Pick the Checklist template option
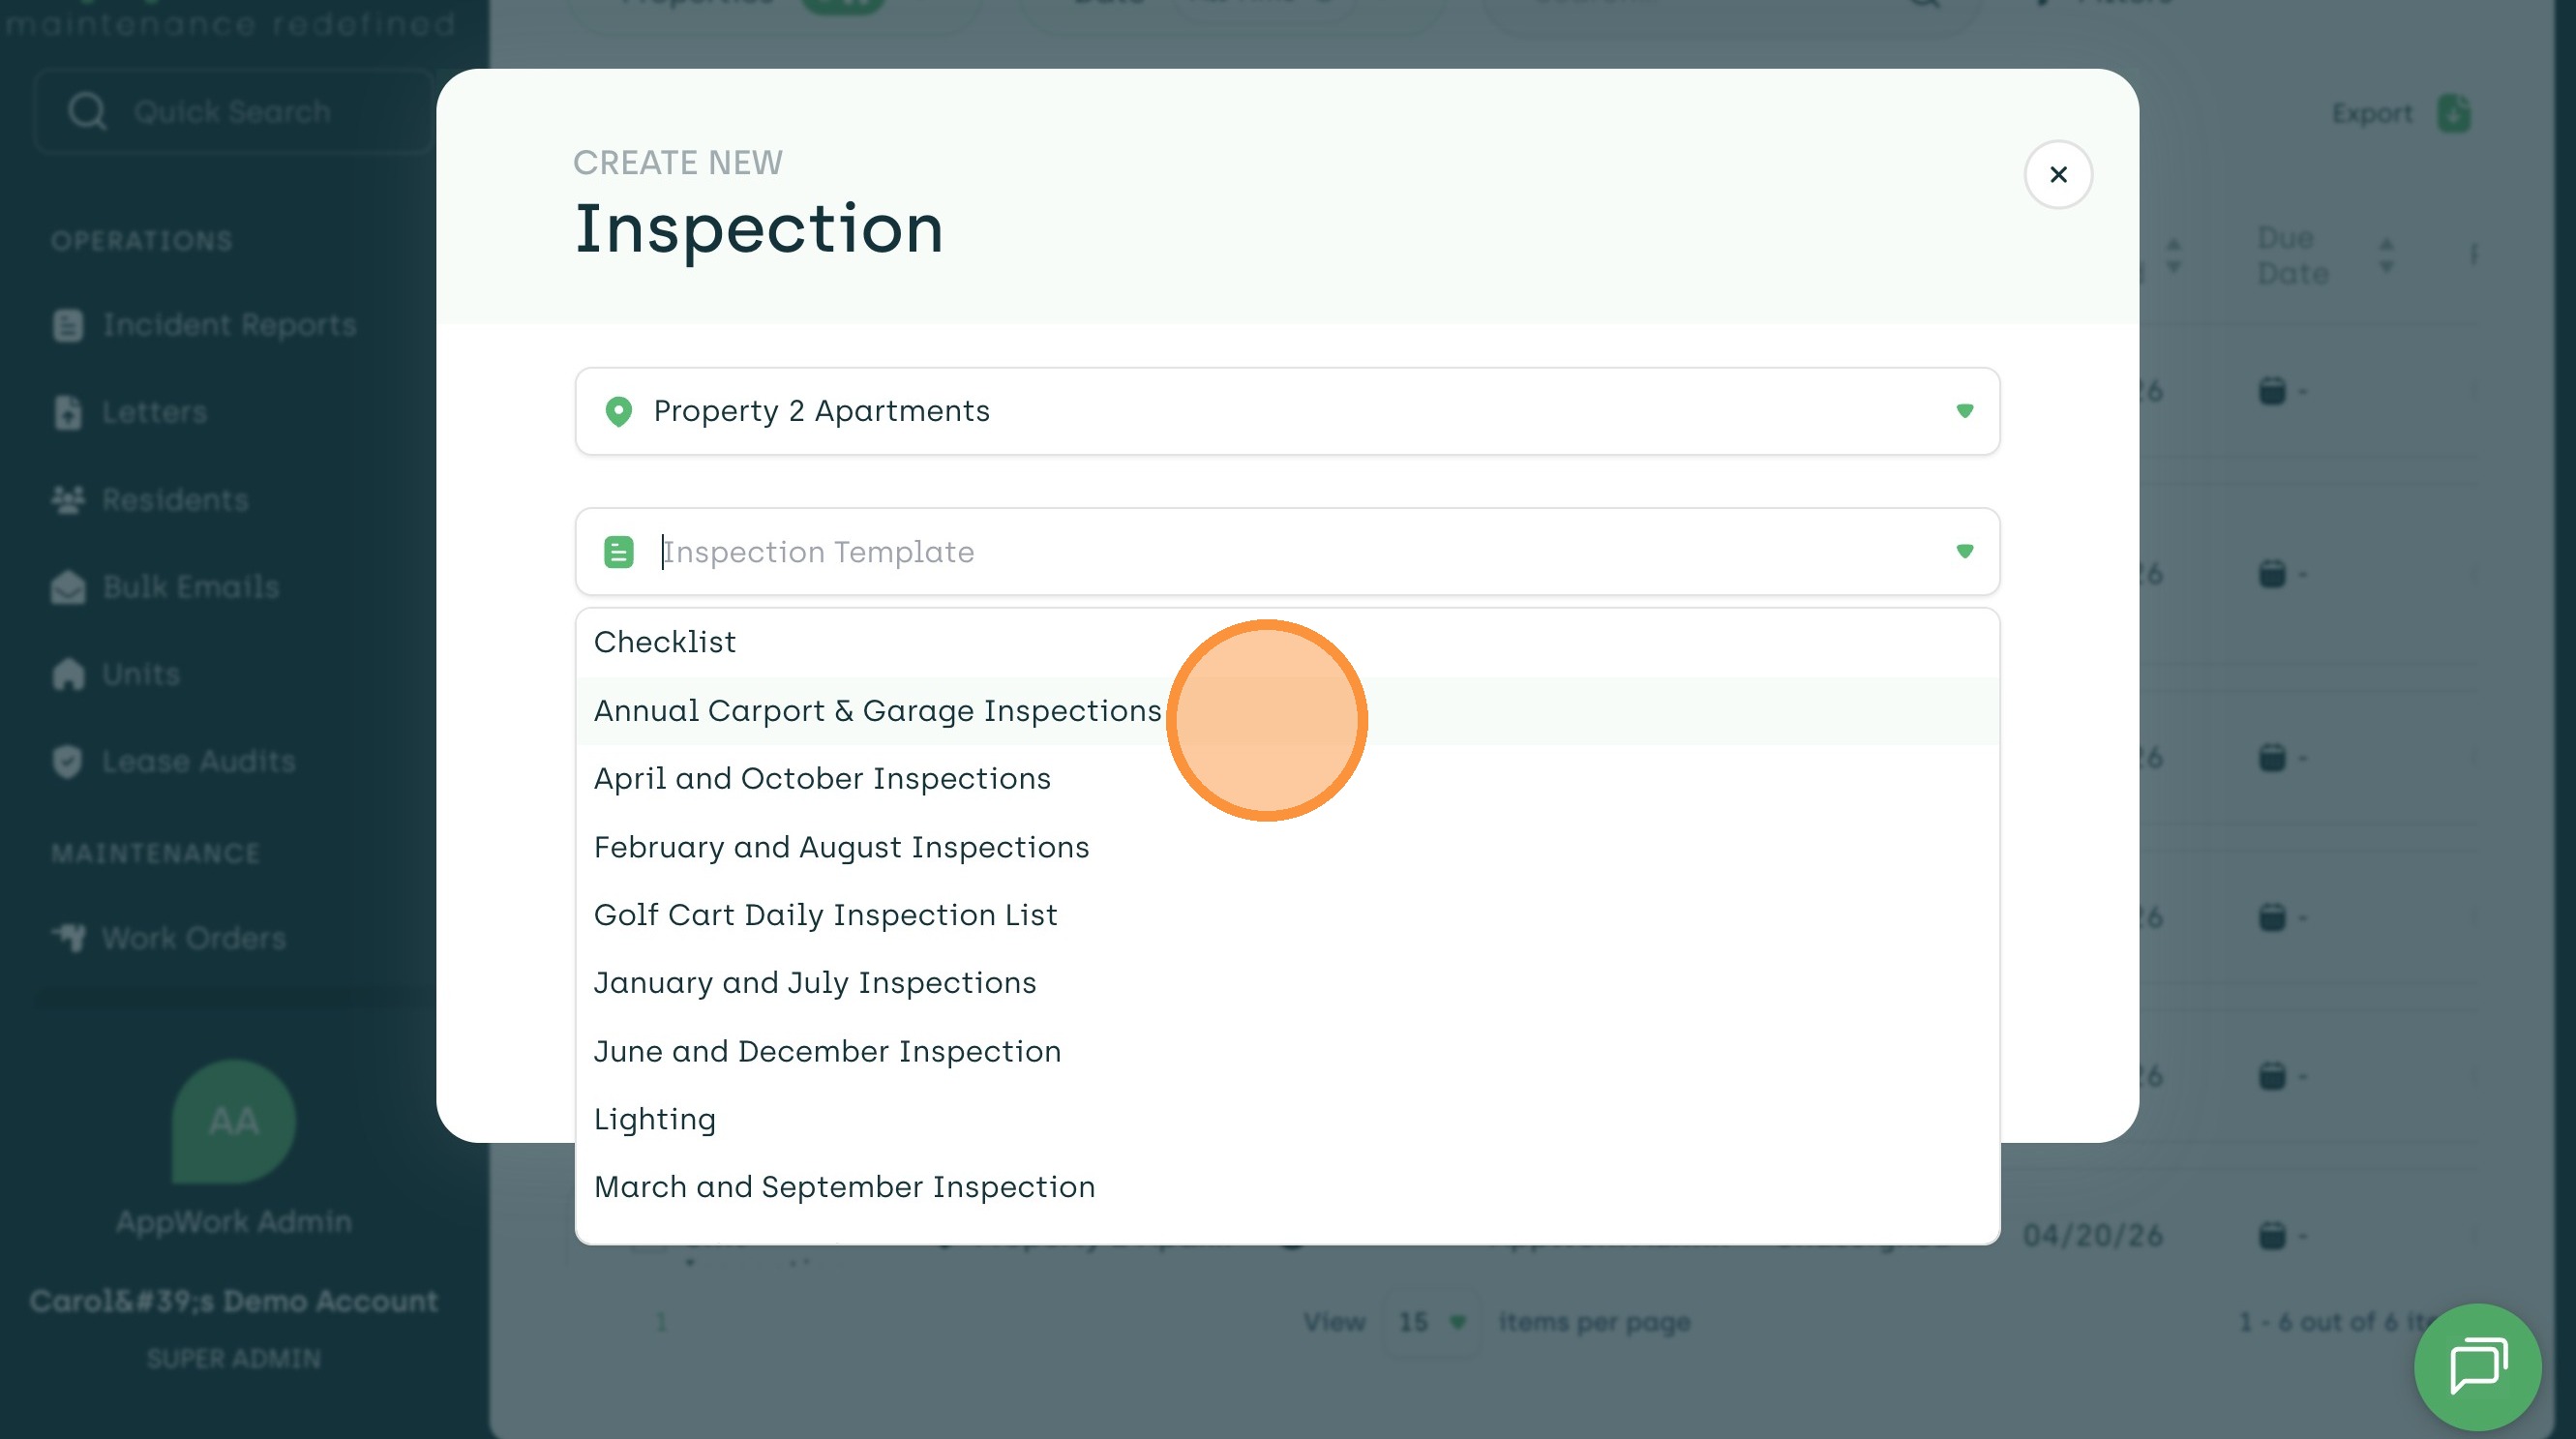Screen dimensions: 2576x1439 (665, 642)
